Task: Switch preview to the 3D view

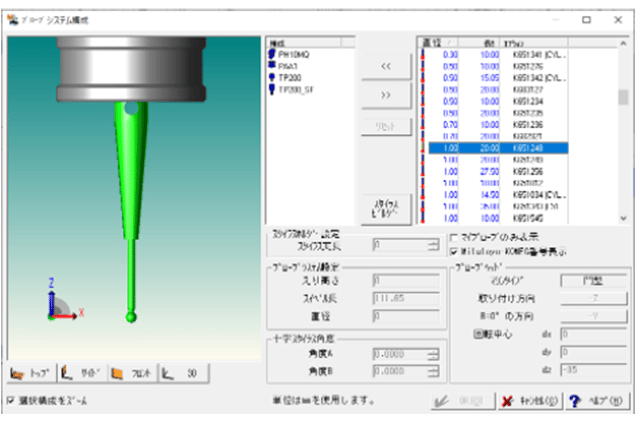Action: click(x=184, y=373)
